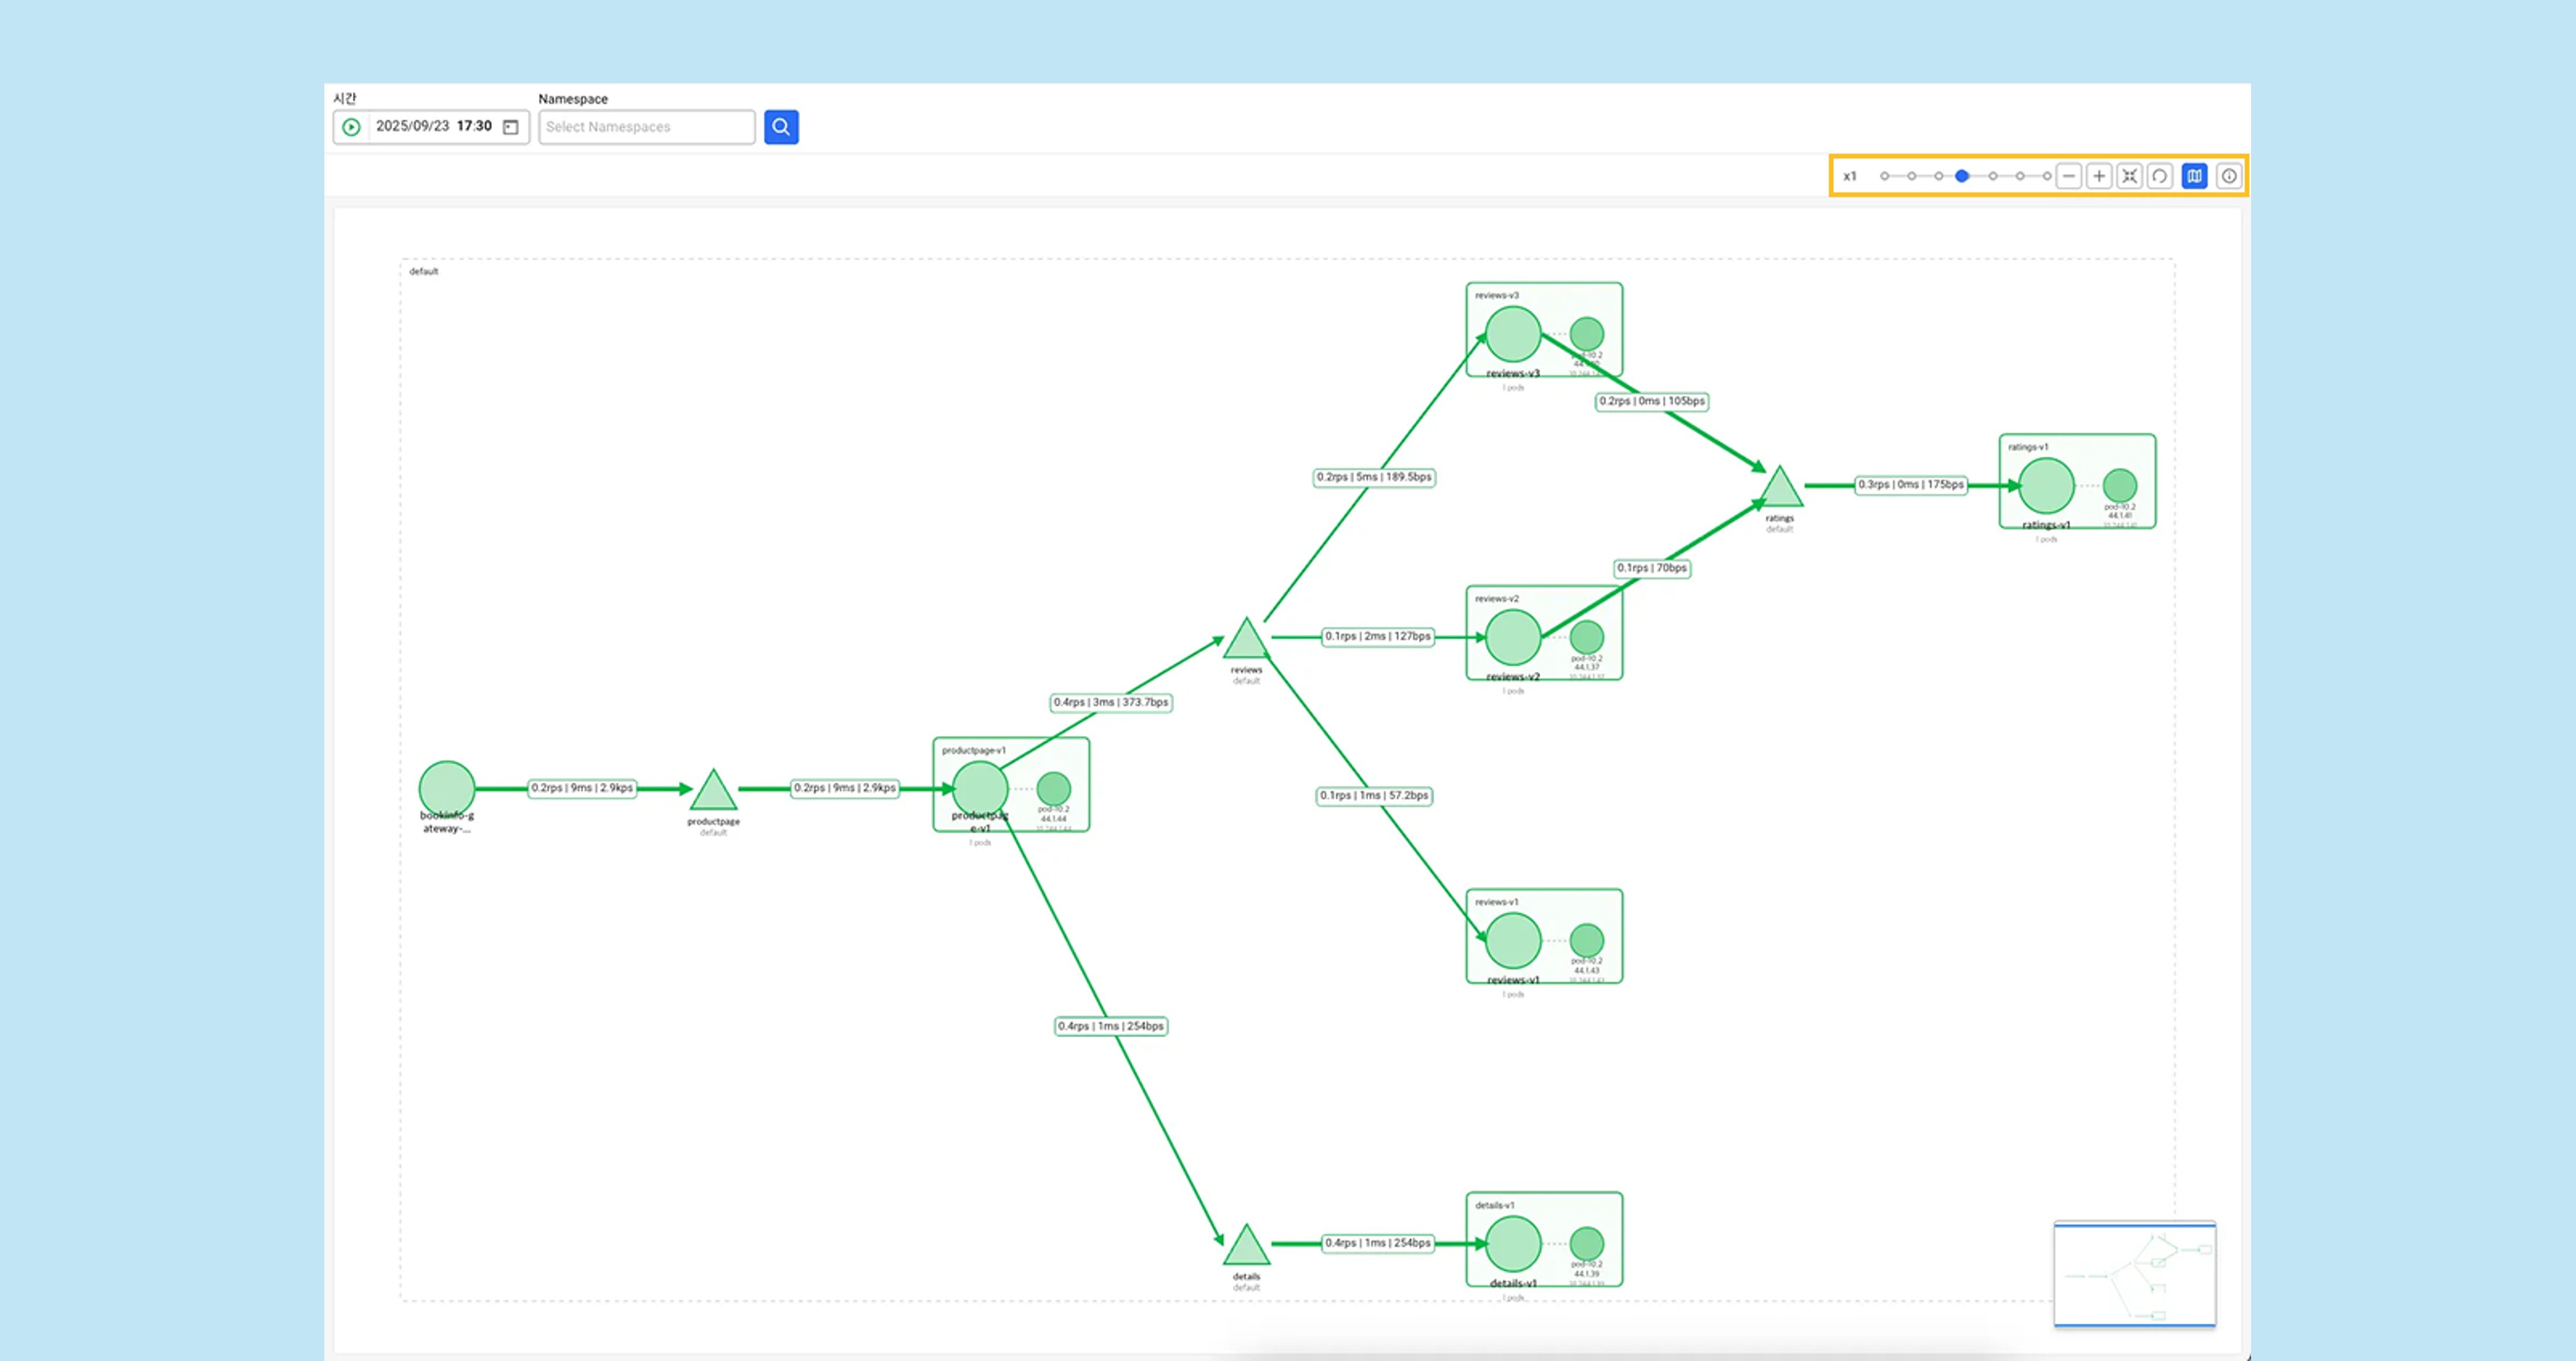Open the info legend icon
2576x1361 pixels.
[2229, 176]
